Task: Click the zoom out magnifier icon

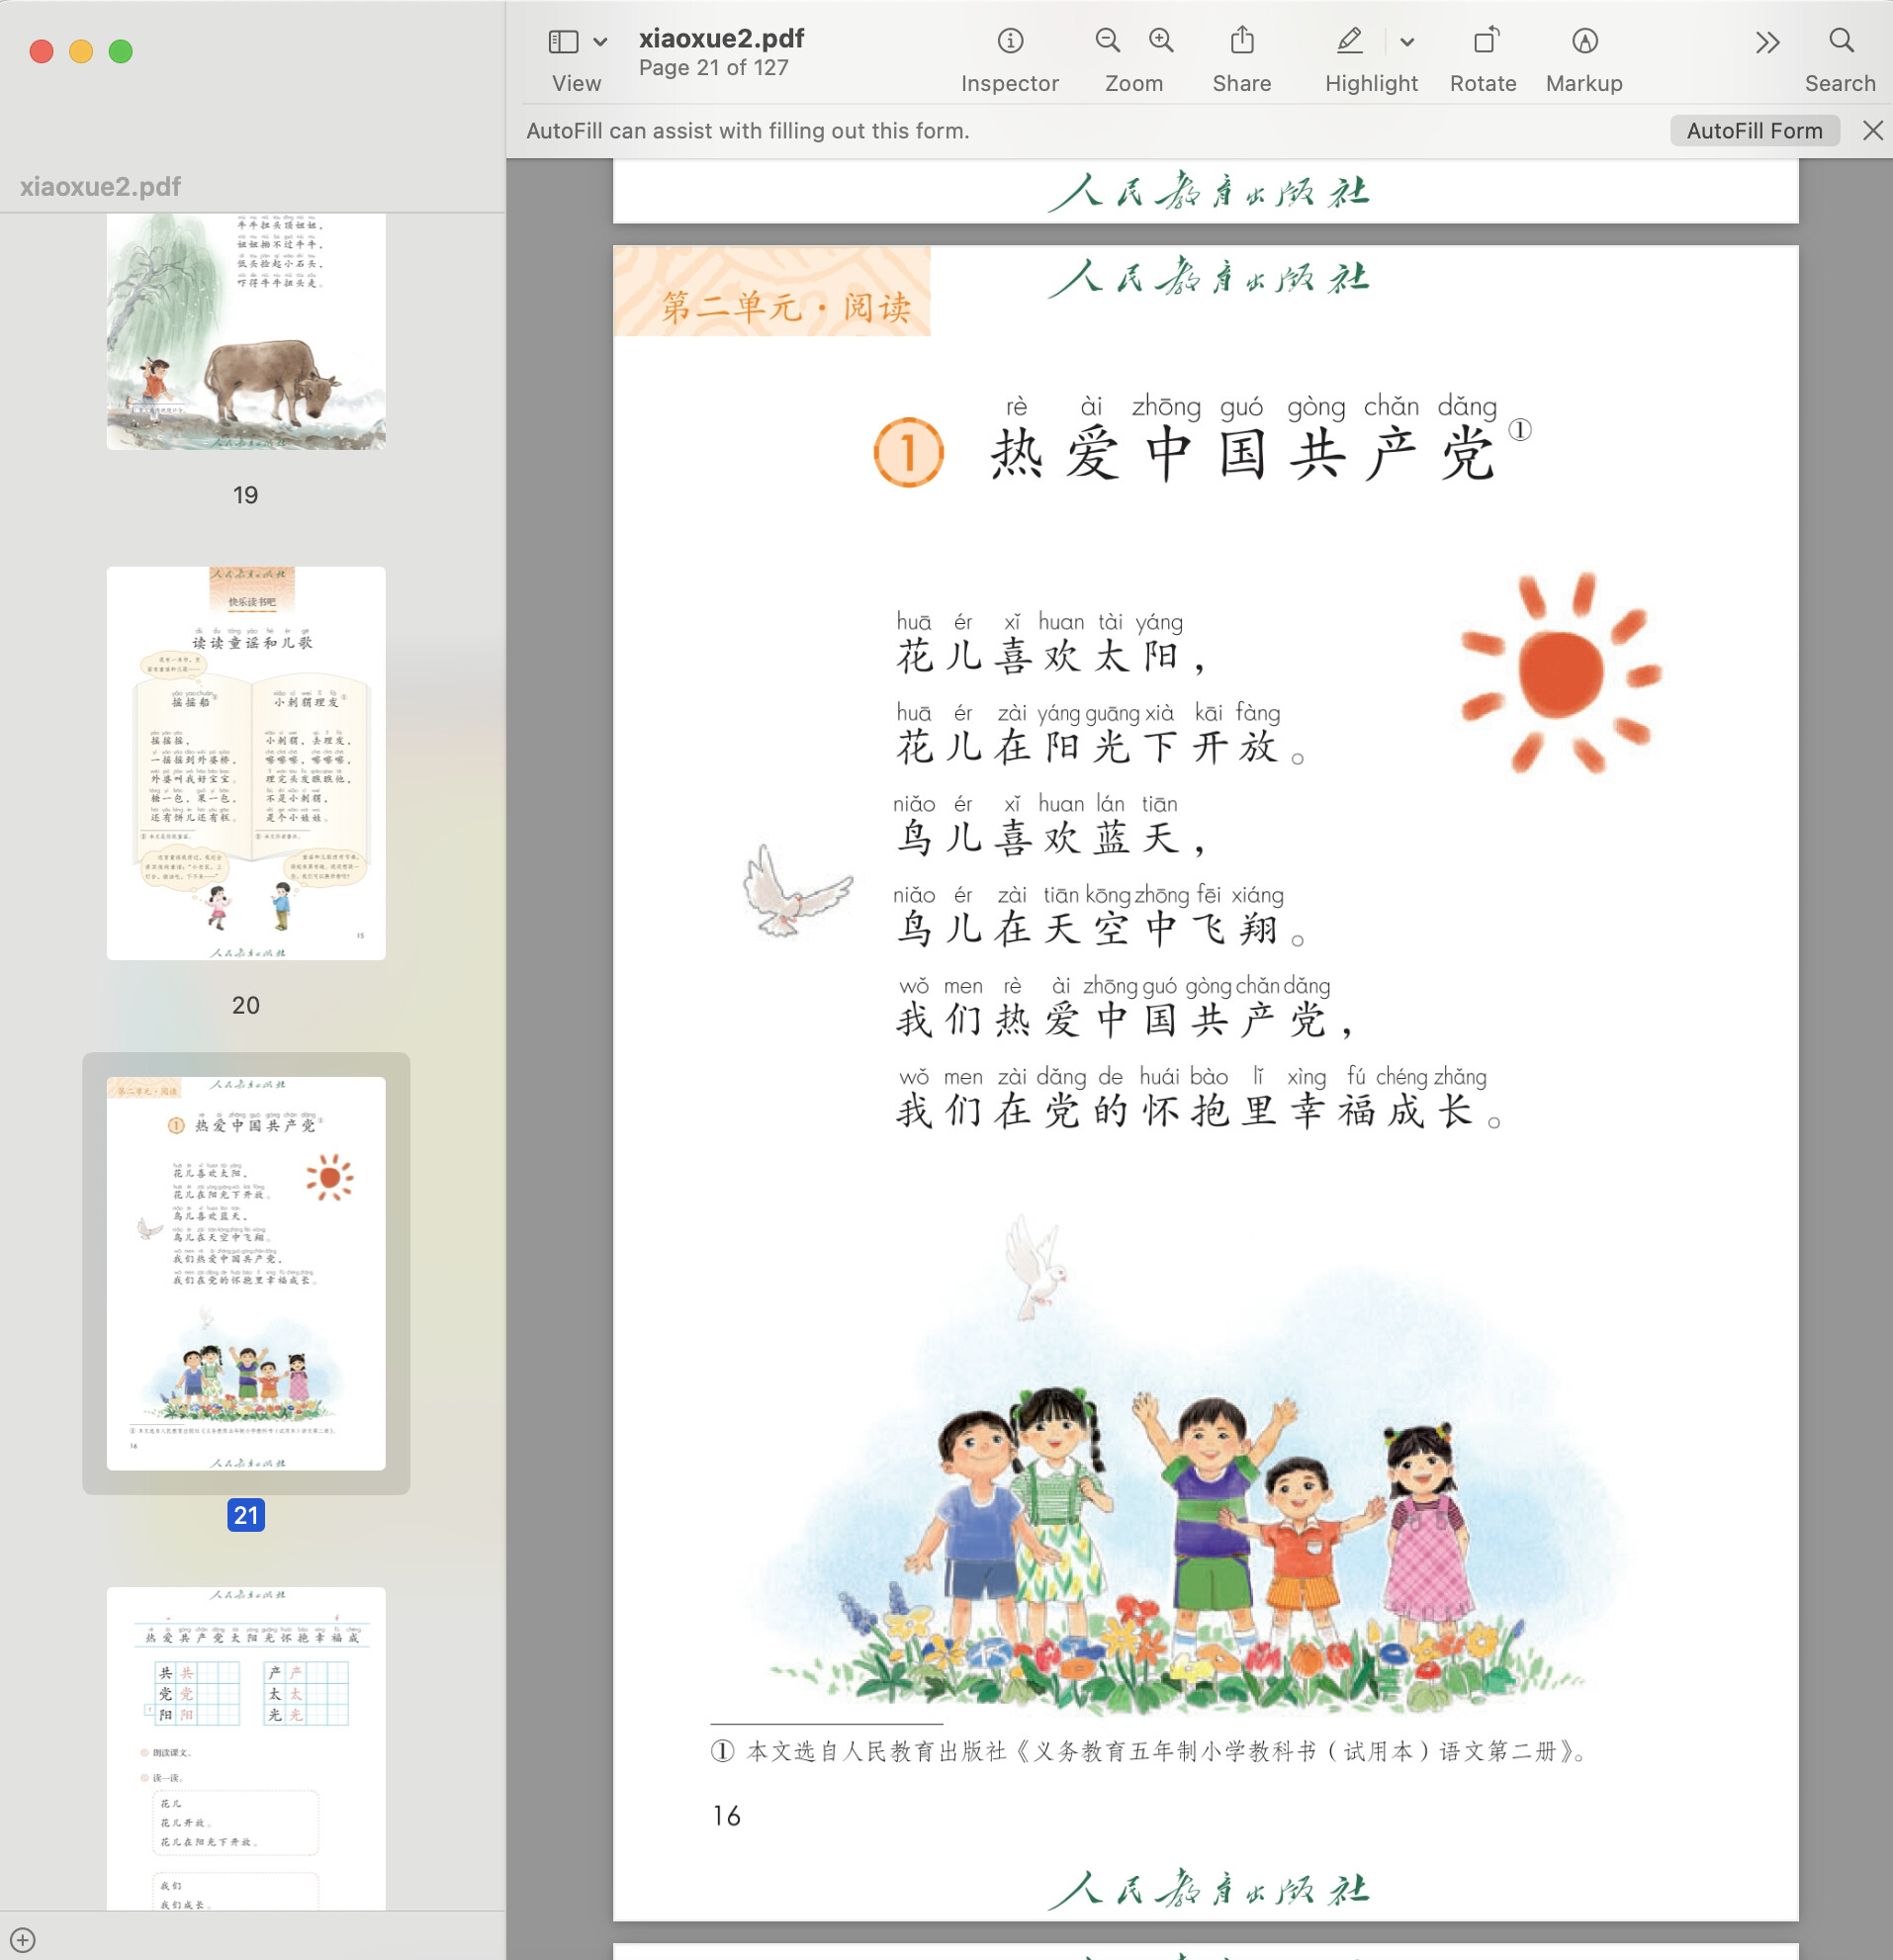Action: pos(1107,41)
